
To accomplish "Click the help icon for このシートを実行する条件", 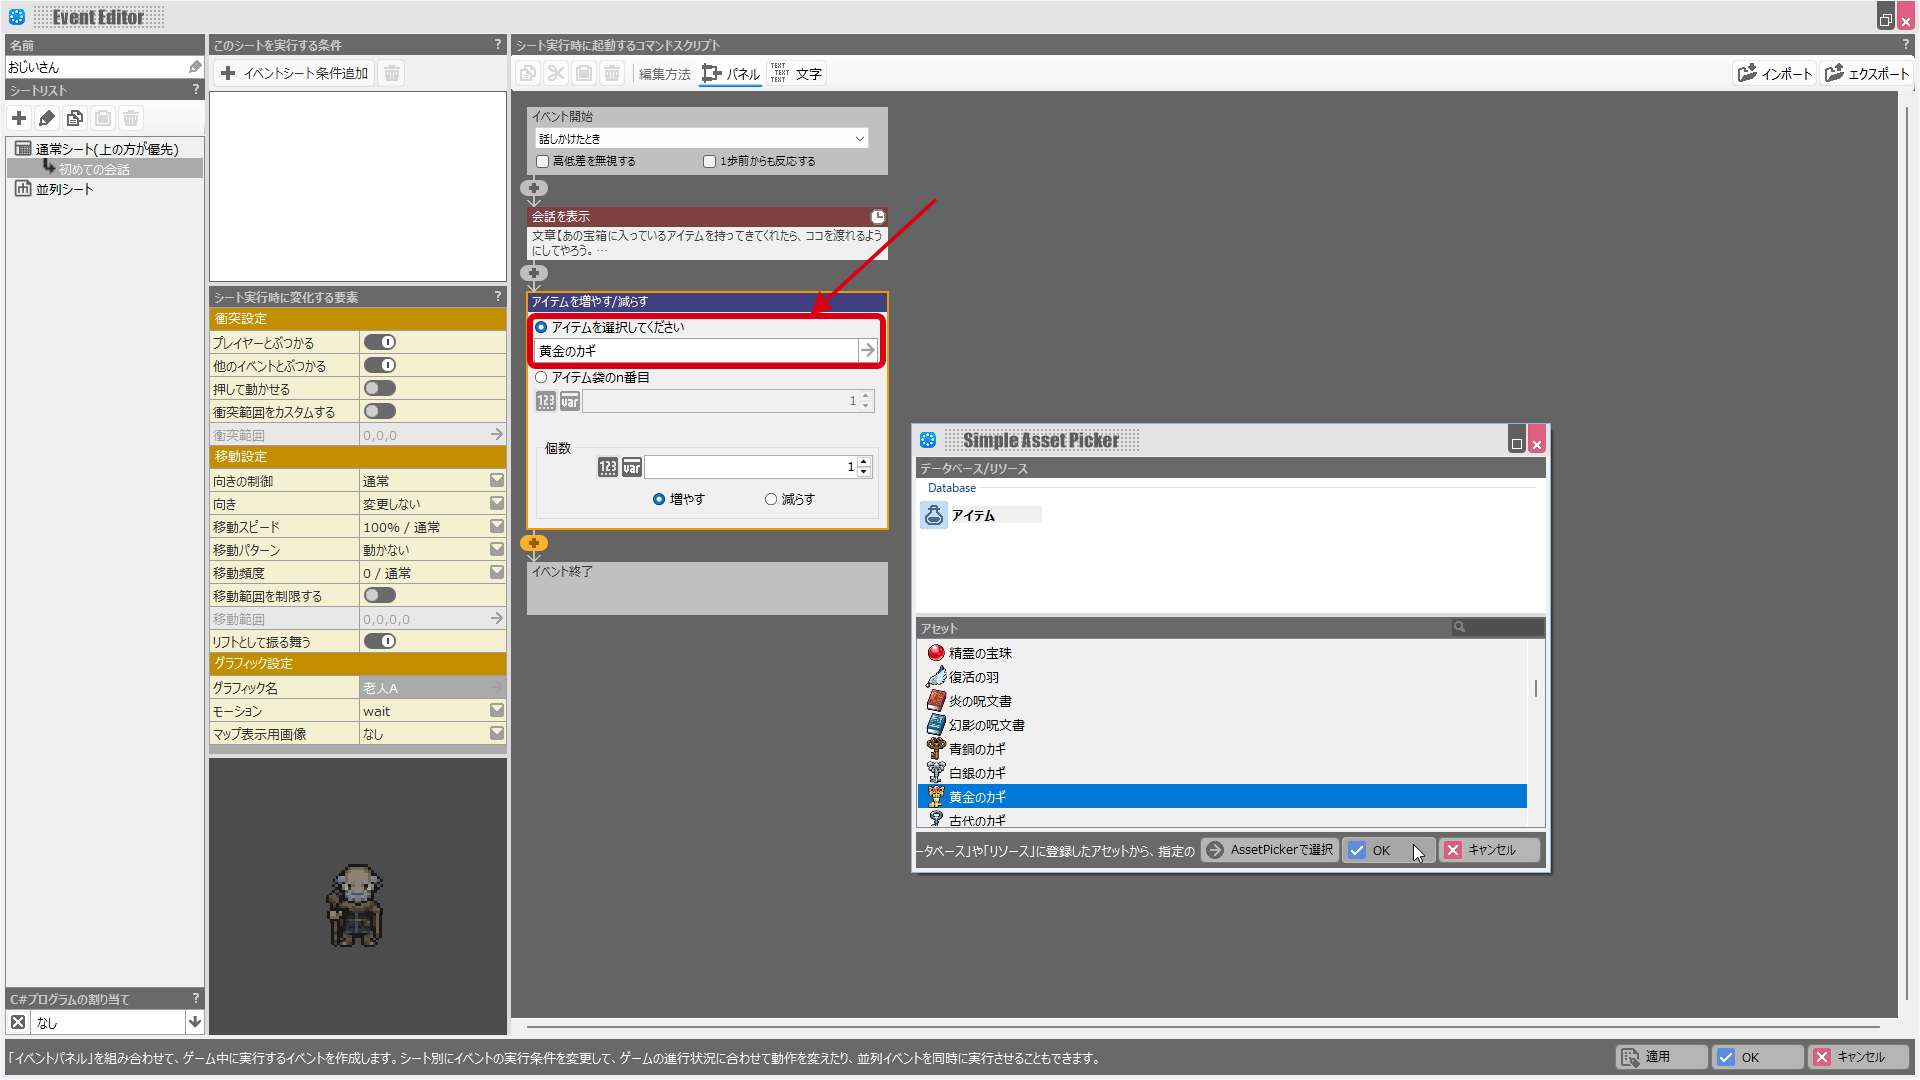I will point(498,45).
